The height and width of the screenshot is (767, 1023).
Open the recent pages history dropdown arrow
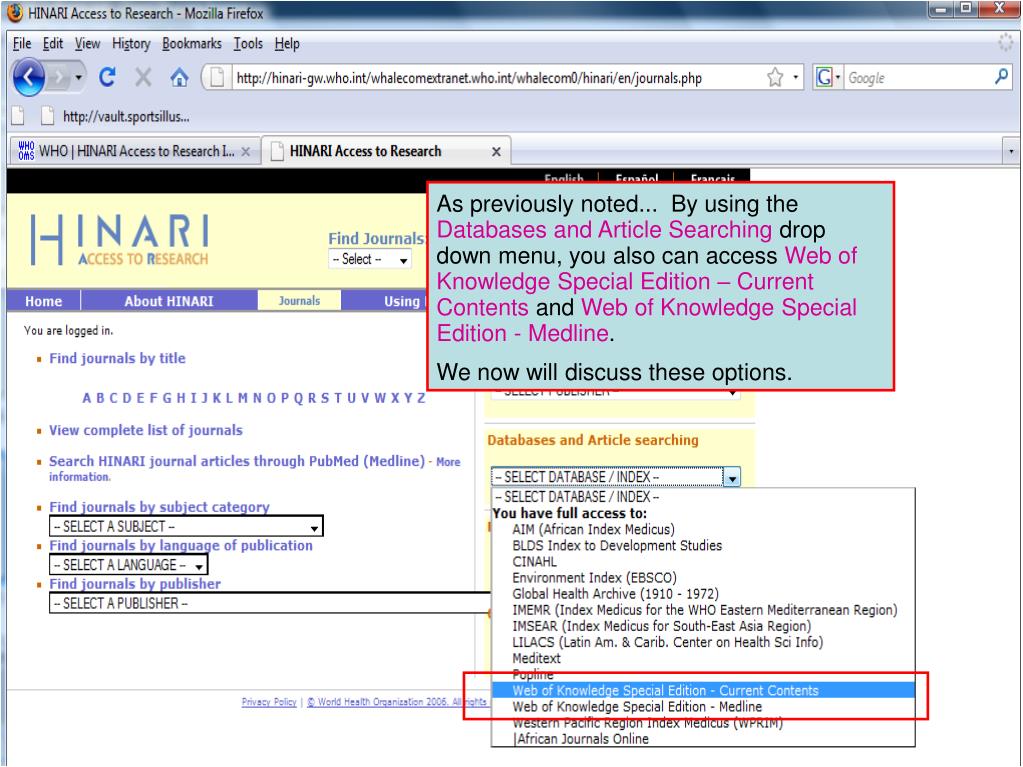78,78
